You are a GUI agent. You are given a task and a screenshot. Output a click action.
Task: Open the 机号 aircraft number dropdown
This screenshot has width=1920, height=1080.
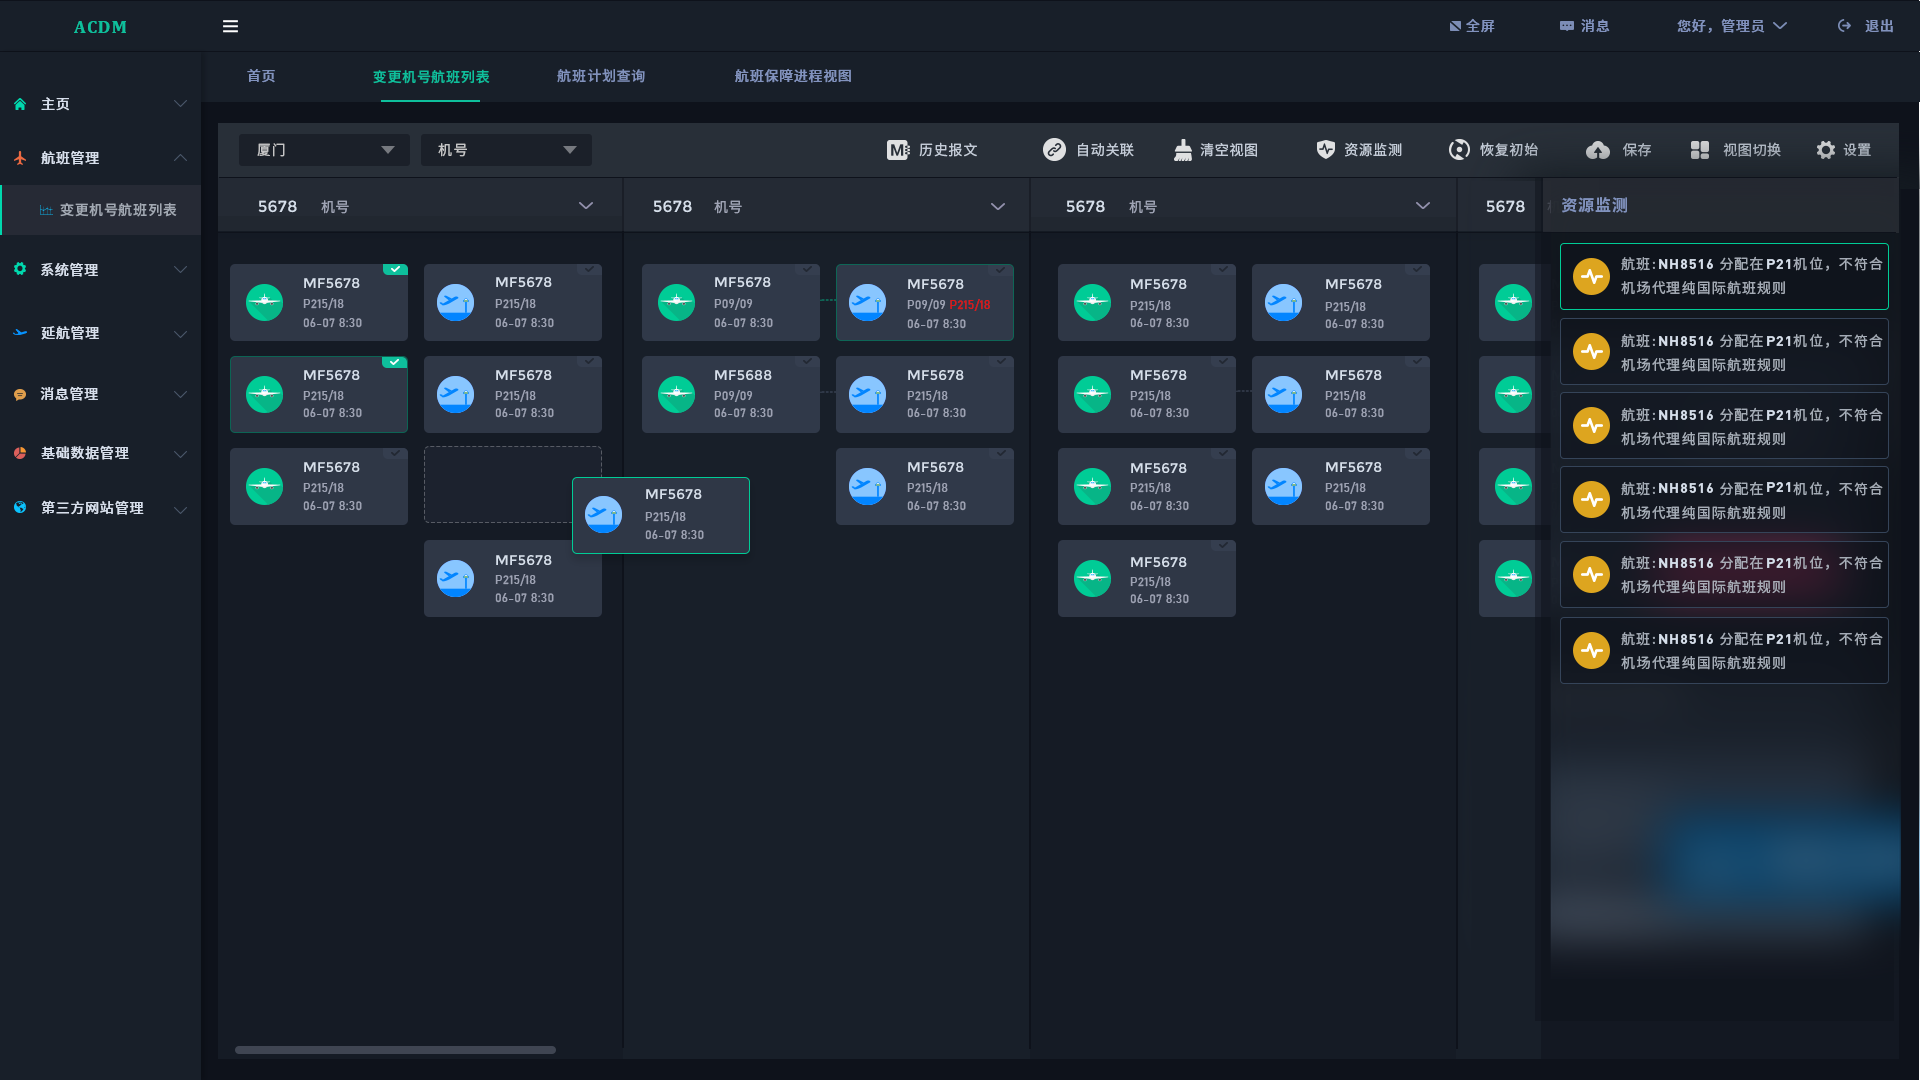click(x=506, y=150)
